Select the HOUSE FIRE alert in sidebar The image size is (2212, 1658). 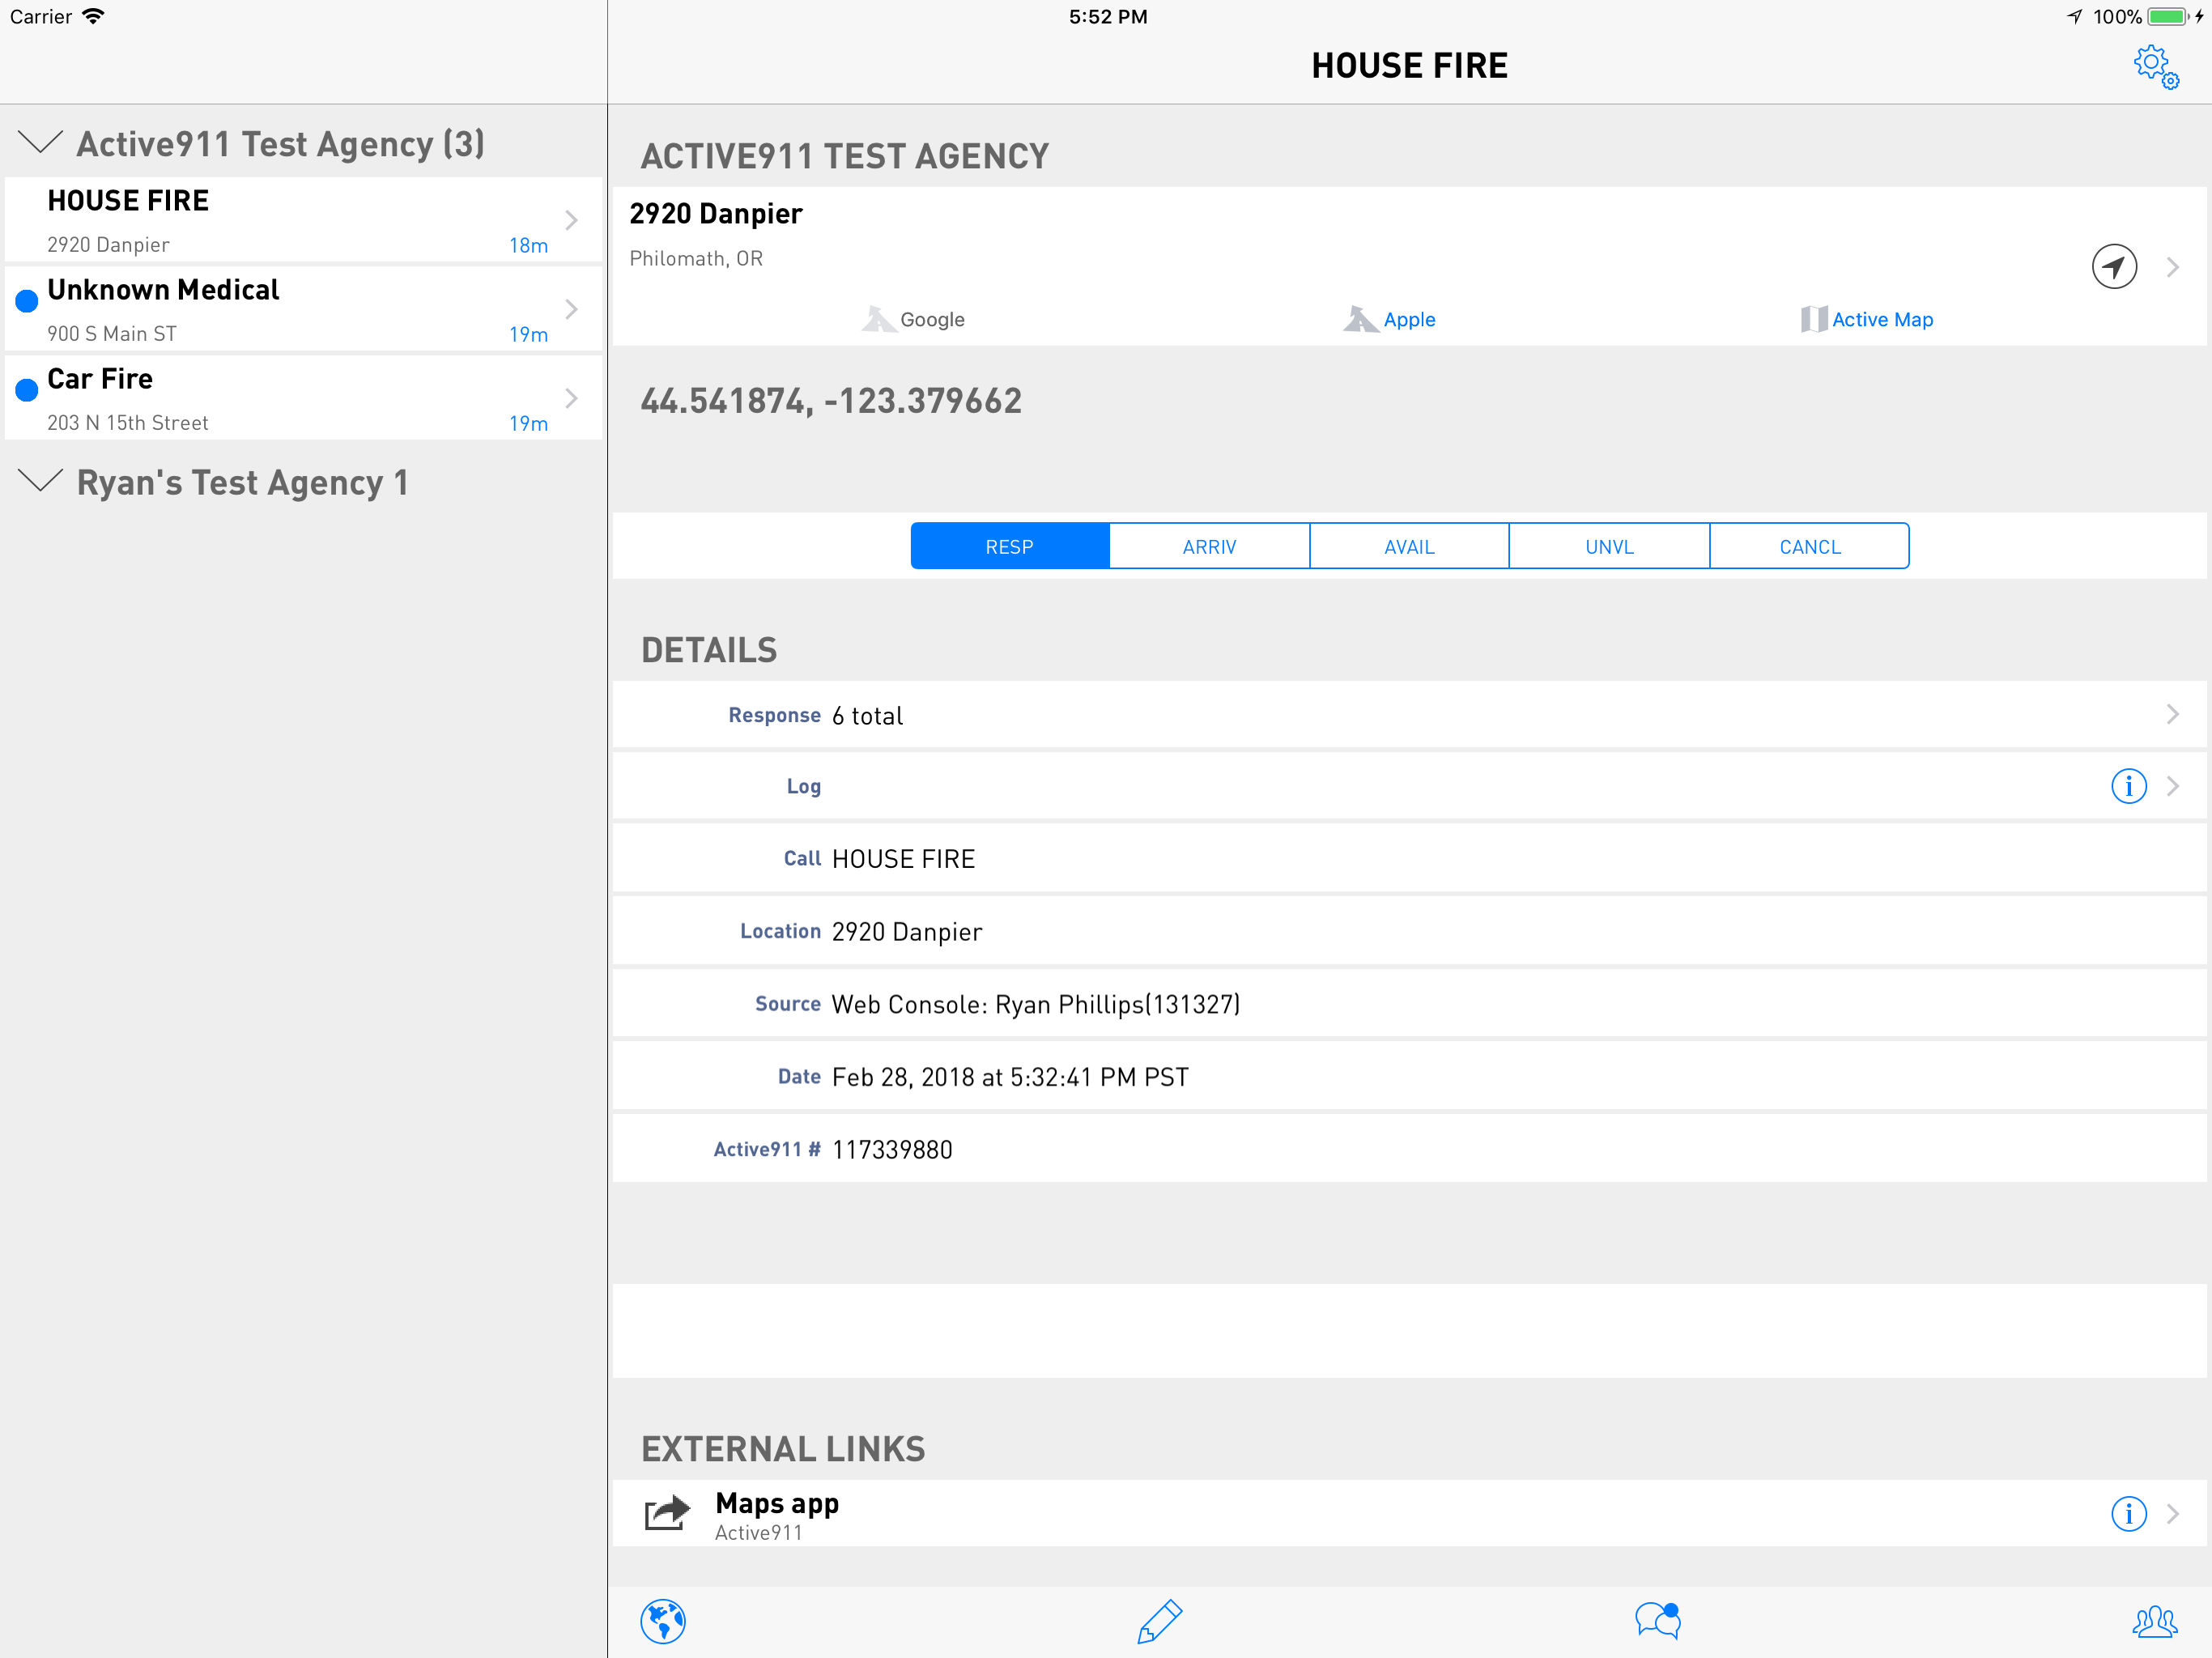click(x=304, y=220)
